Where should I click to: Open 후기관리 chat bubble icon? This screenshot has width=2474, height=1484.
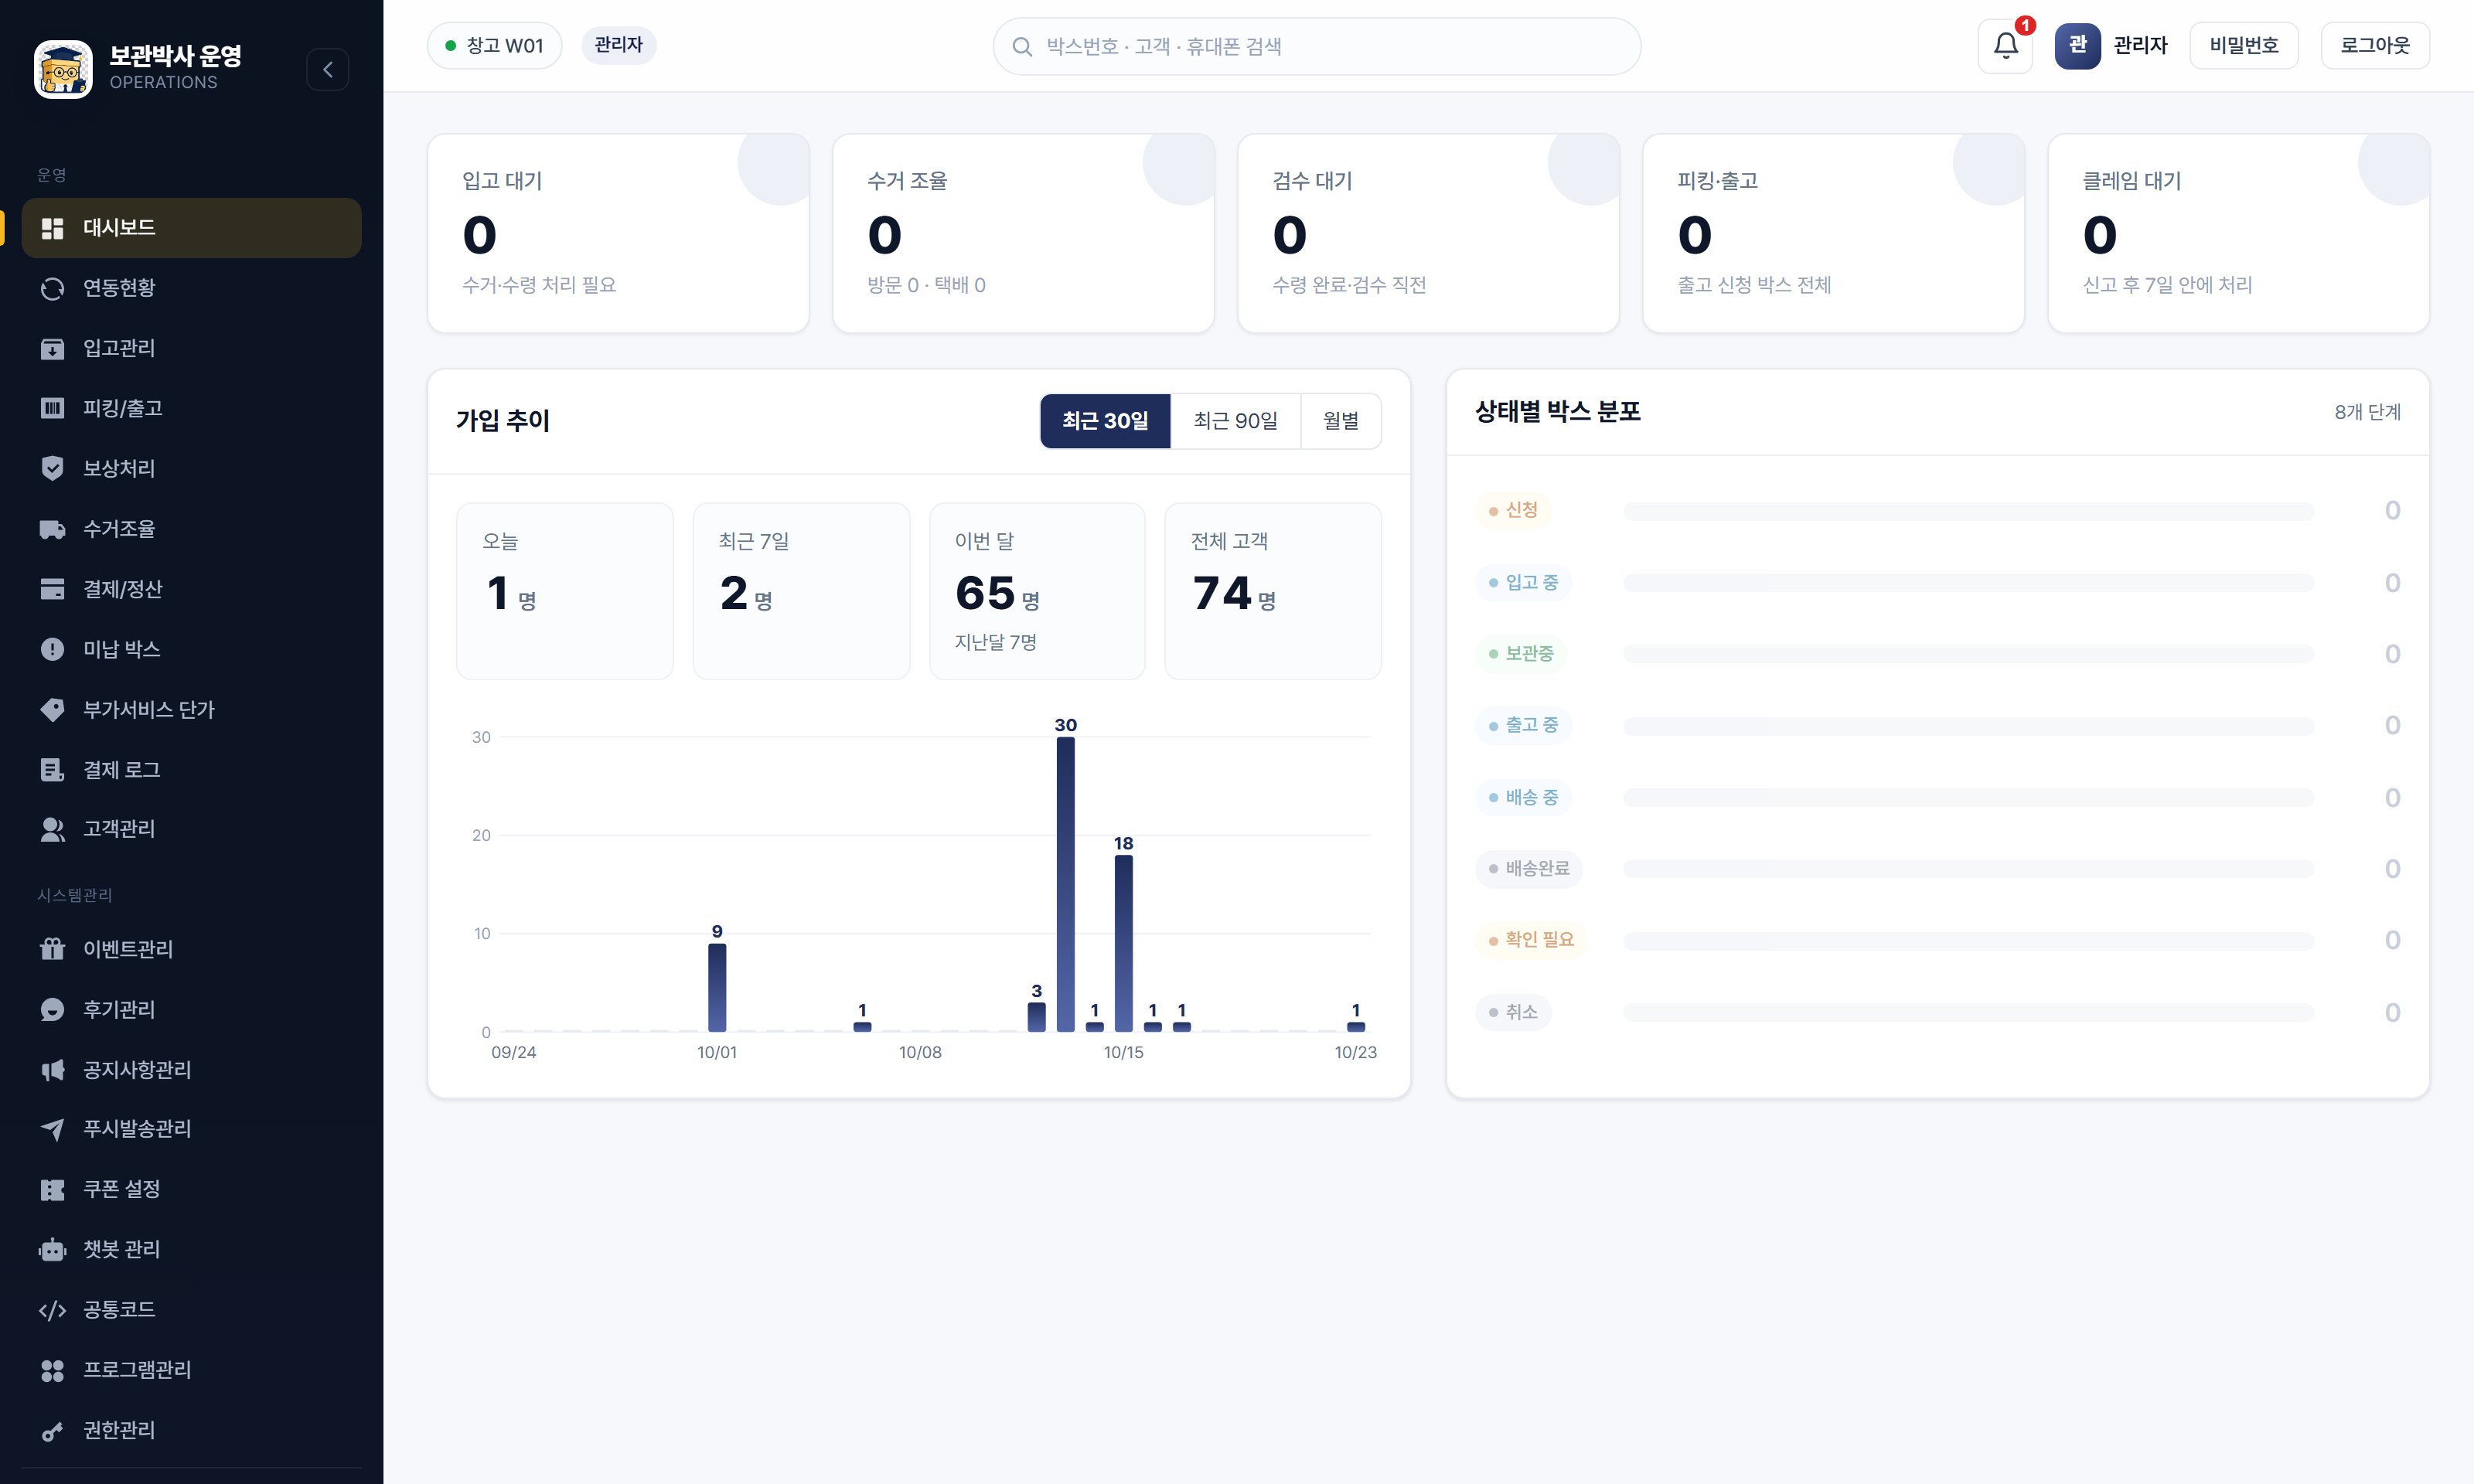coord(52,1010)
